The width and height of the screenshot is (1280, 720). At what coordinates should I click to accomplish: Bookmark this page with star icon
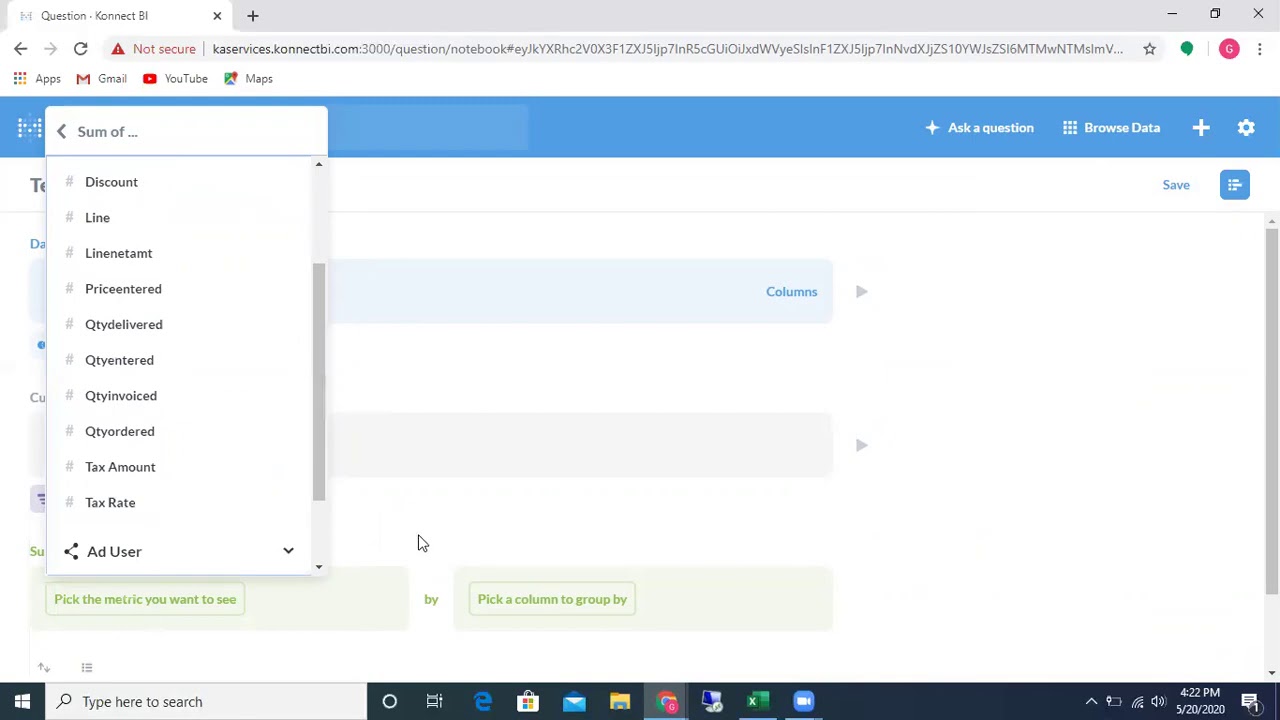click(1149, 49)
